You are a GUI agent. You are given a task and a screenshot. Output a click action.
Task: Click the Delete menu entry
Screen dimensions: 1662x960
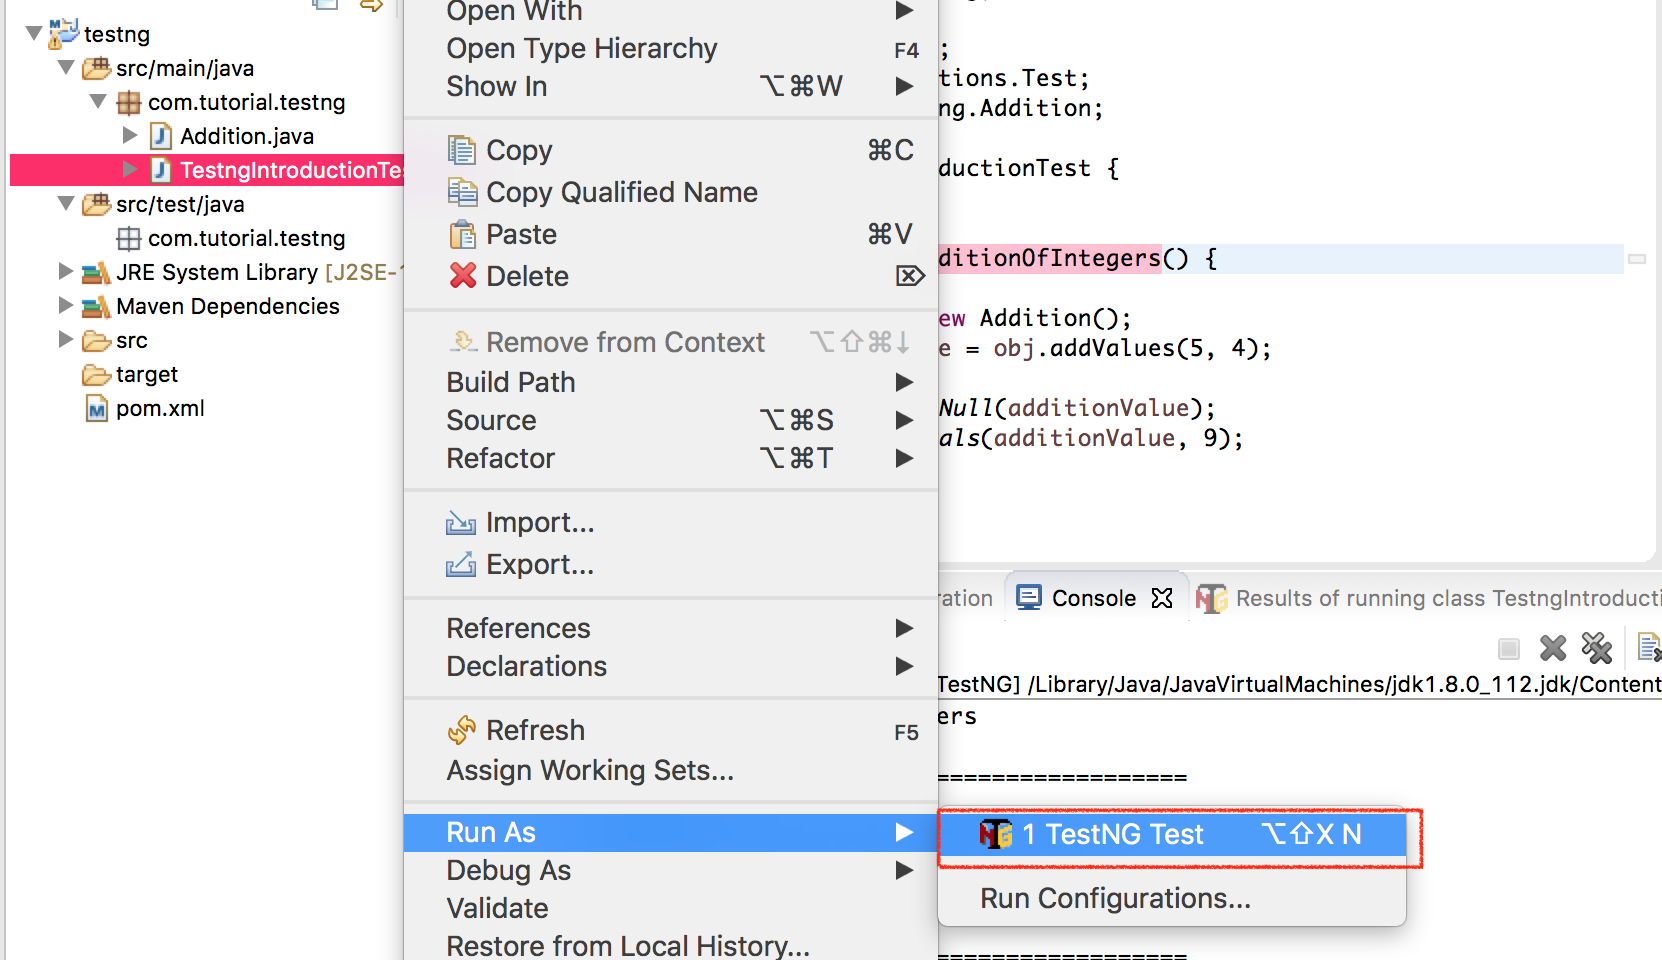click(x=670, y=276)
